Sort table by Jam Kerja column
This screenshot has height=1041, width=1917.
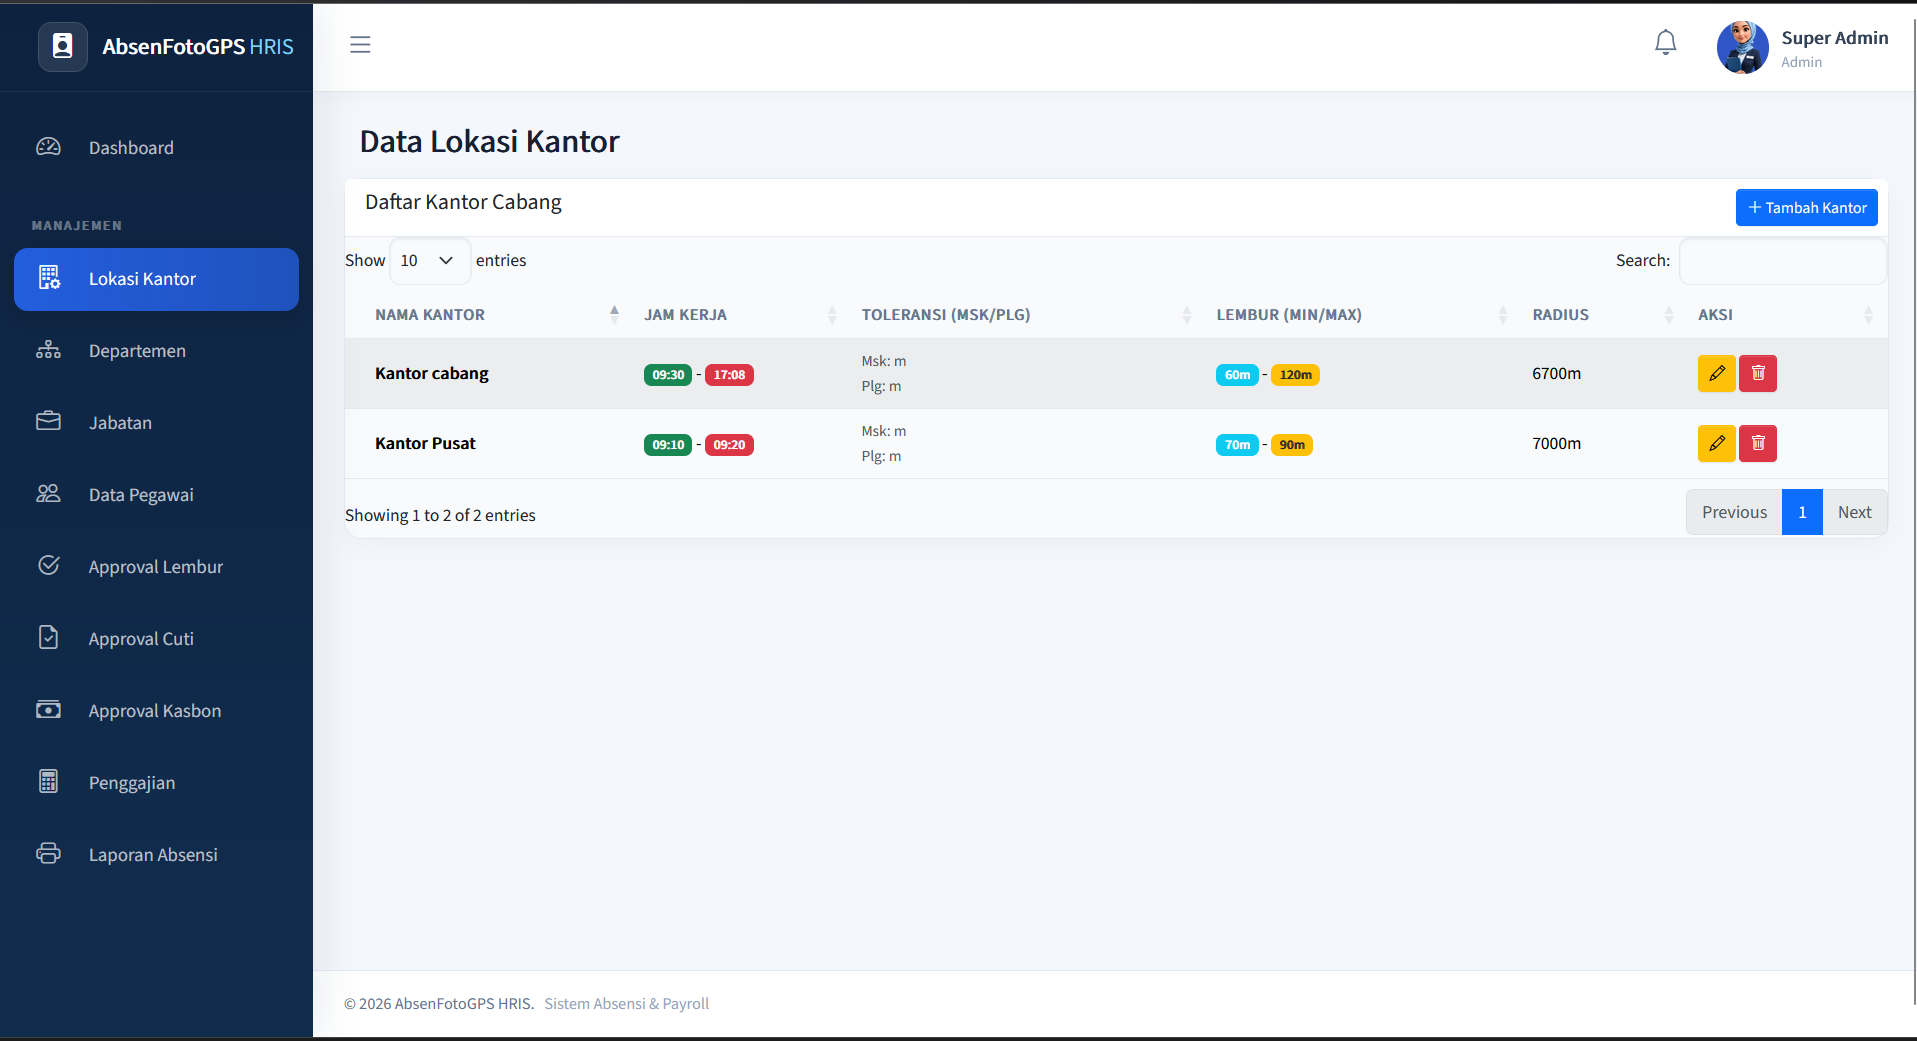coord(740,314)
